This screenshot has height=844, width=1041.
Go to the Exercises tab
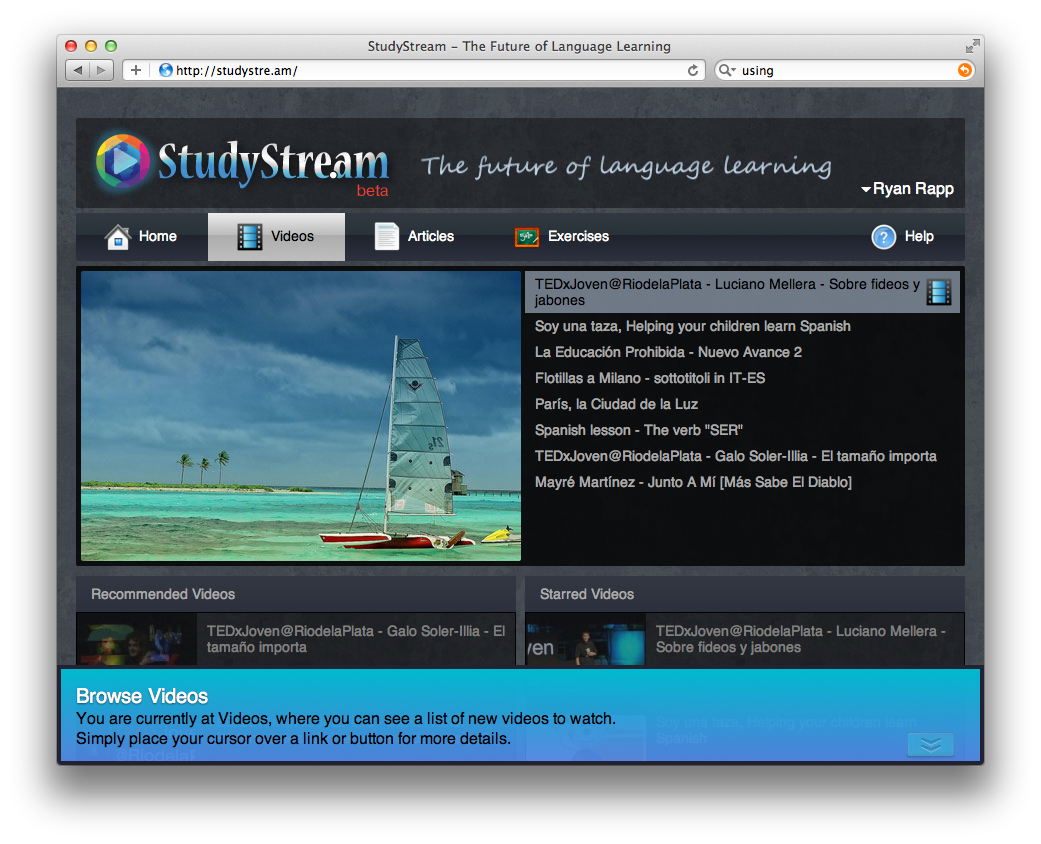(562, 237)
